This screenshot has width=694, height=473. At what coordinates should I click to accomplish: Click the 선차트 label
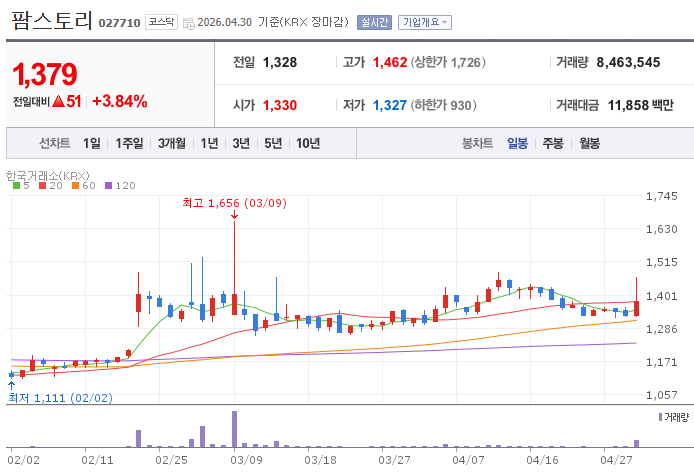pos(55,143)
